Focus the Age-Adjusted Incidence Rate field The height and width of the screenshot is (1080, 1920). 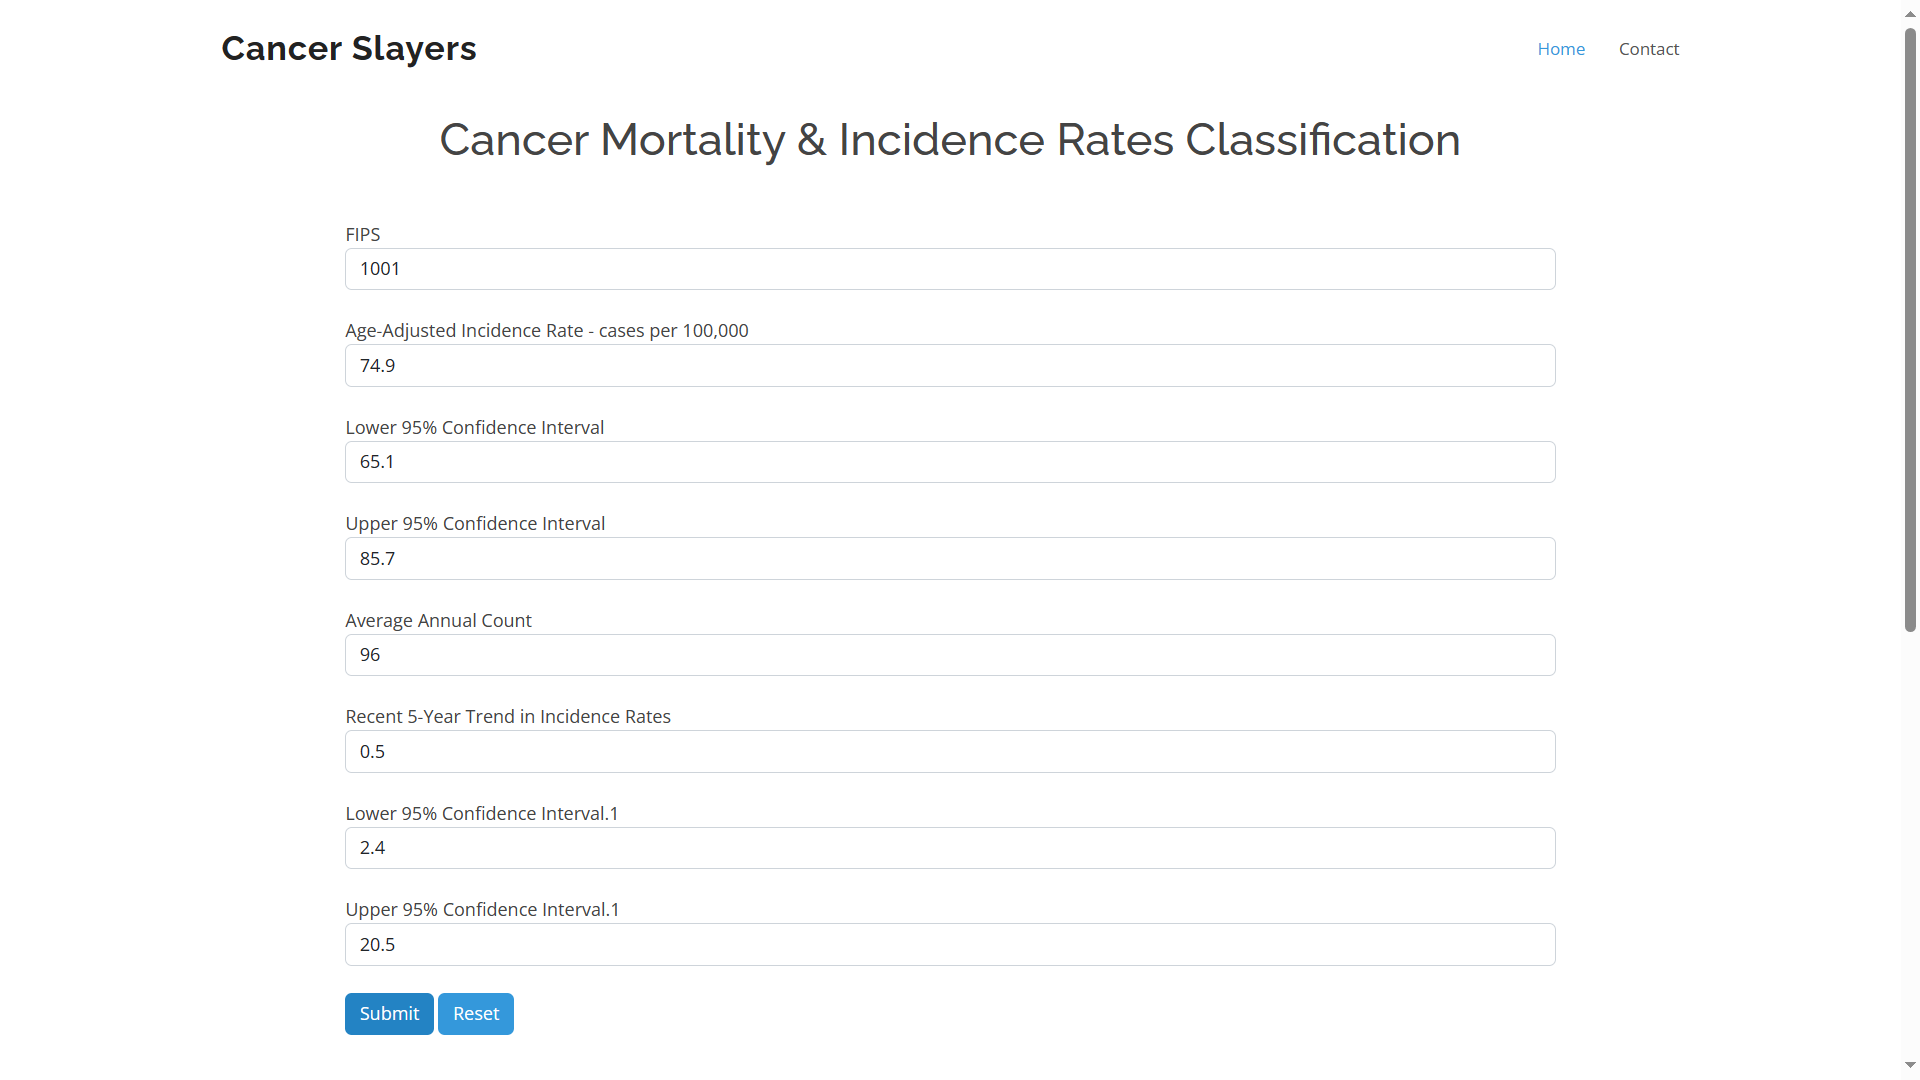(950, 366)
